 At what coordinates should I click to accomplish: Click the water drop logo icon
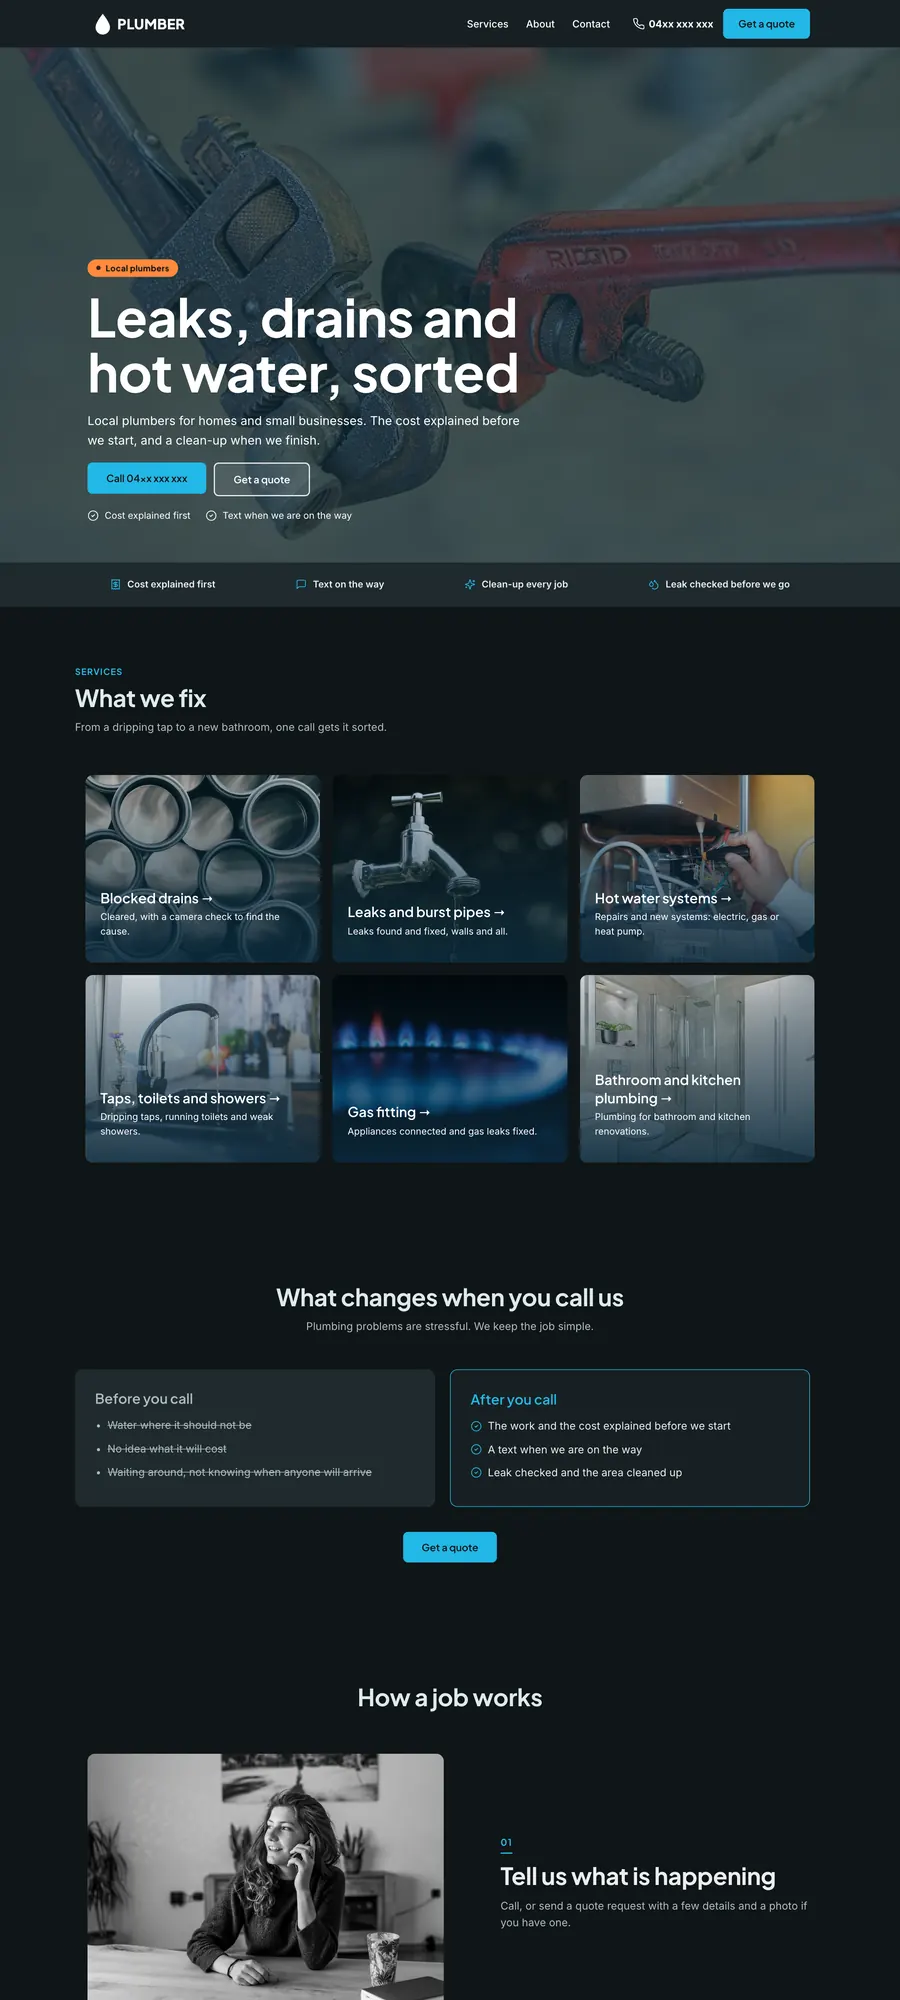click(102, 24)
